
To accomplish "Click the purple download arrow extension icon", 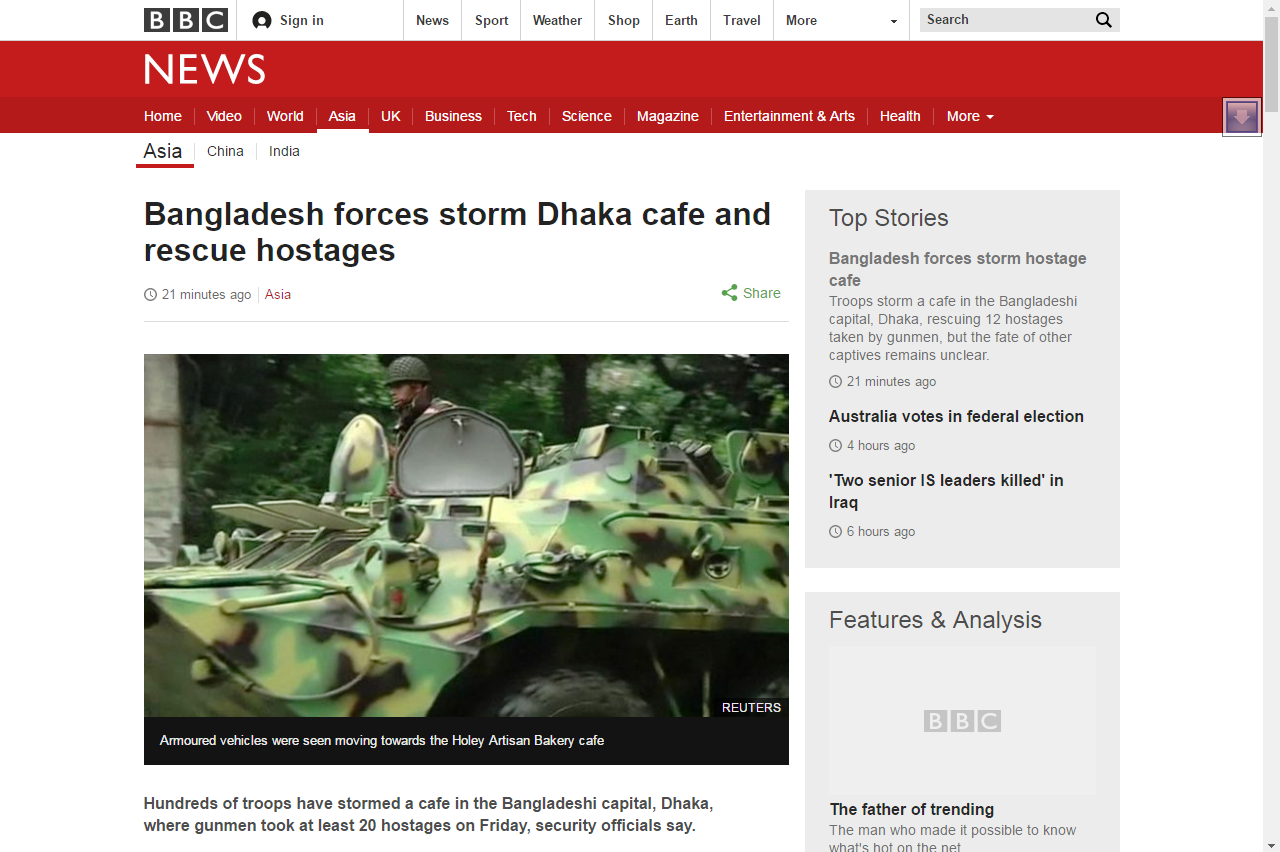I will [1241, 117].
